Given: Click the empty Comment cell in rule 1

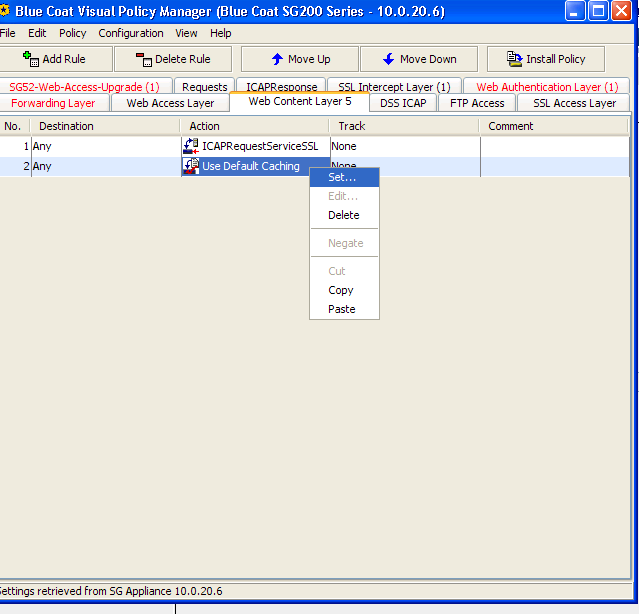Looking at the screenshot, I should 555,146.
